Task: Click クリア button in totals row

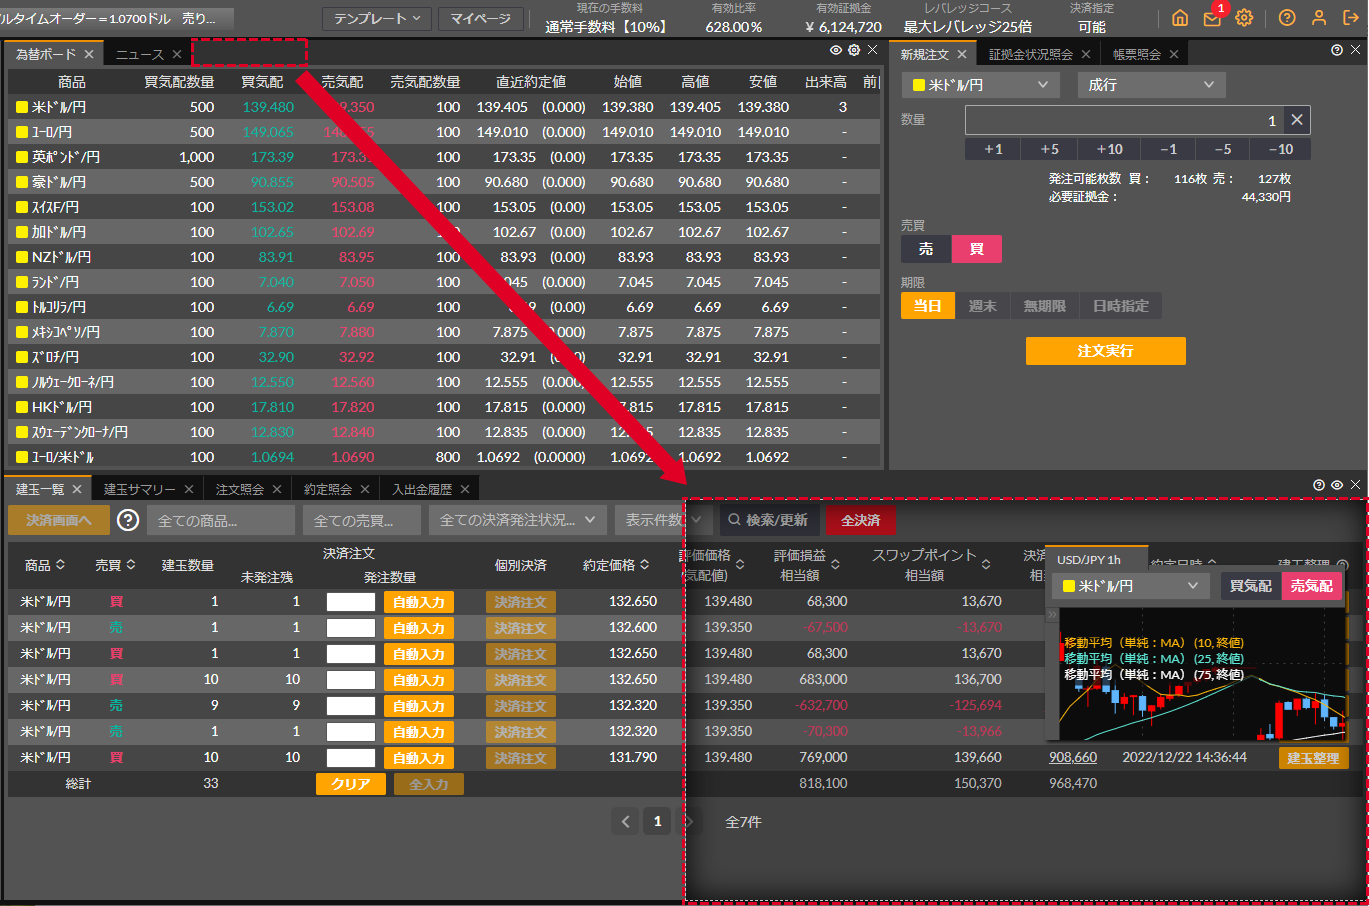Action: point(351,784)
